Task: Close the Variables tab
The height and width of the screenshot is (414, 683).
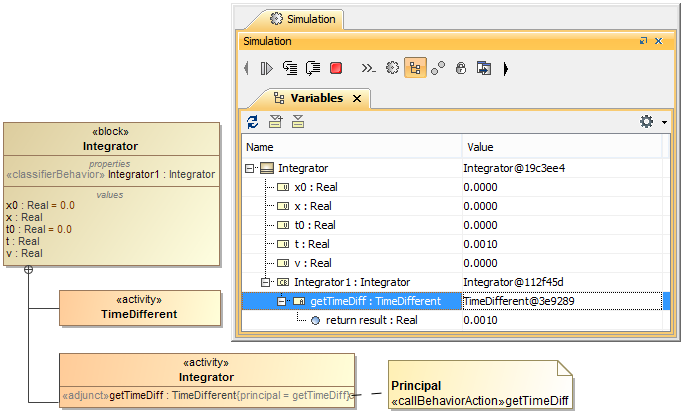Action: tap(357, 98)
